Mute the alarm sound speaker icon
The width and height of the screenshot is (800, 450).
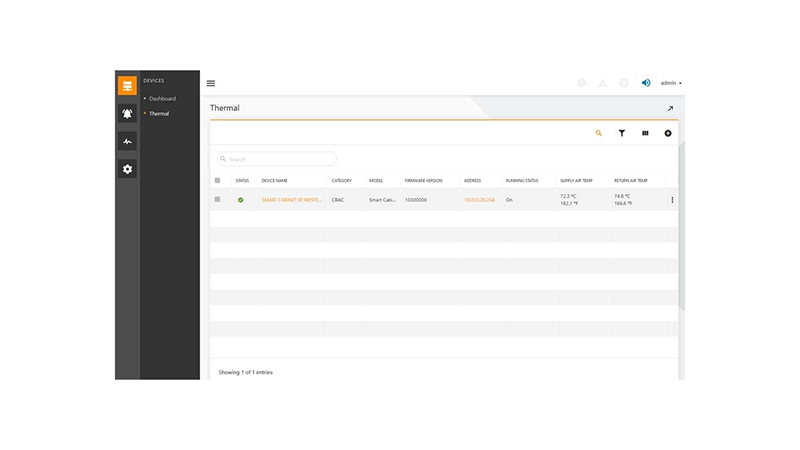[x=646, y=83]
